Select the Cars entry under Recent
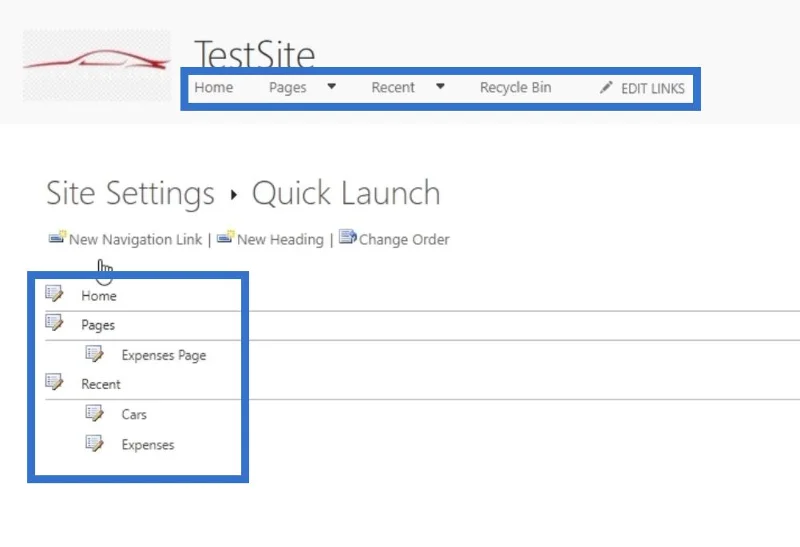800x547 pixels. point(134,414)
